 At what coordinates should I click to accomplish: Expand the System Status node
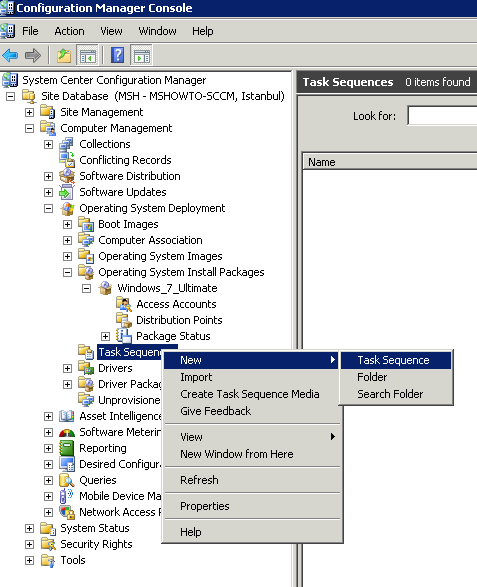pyautogui.click(x=30, y=528)
